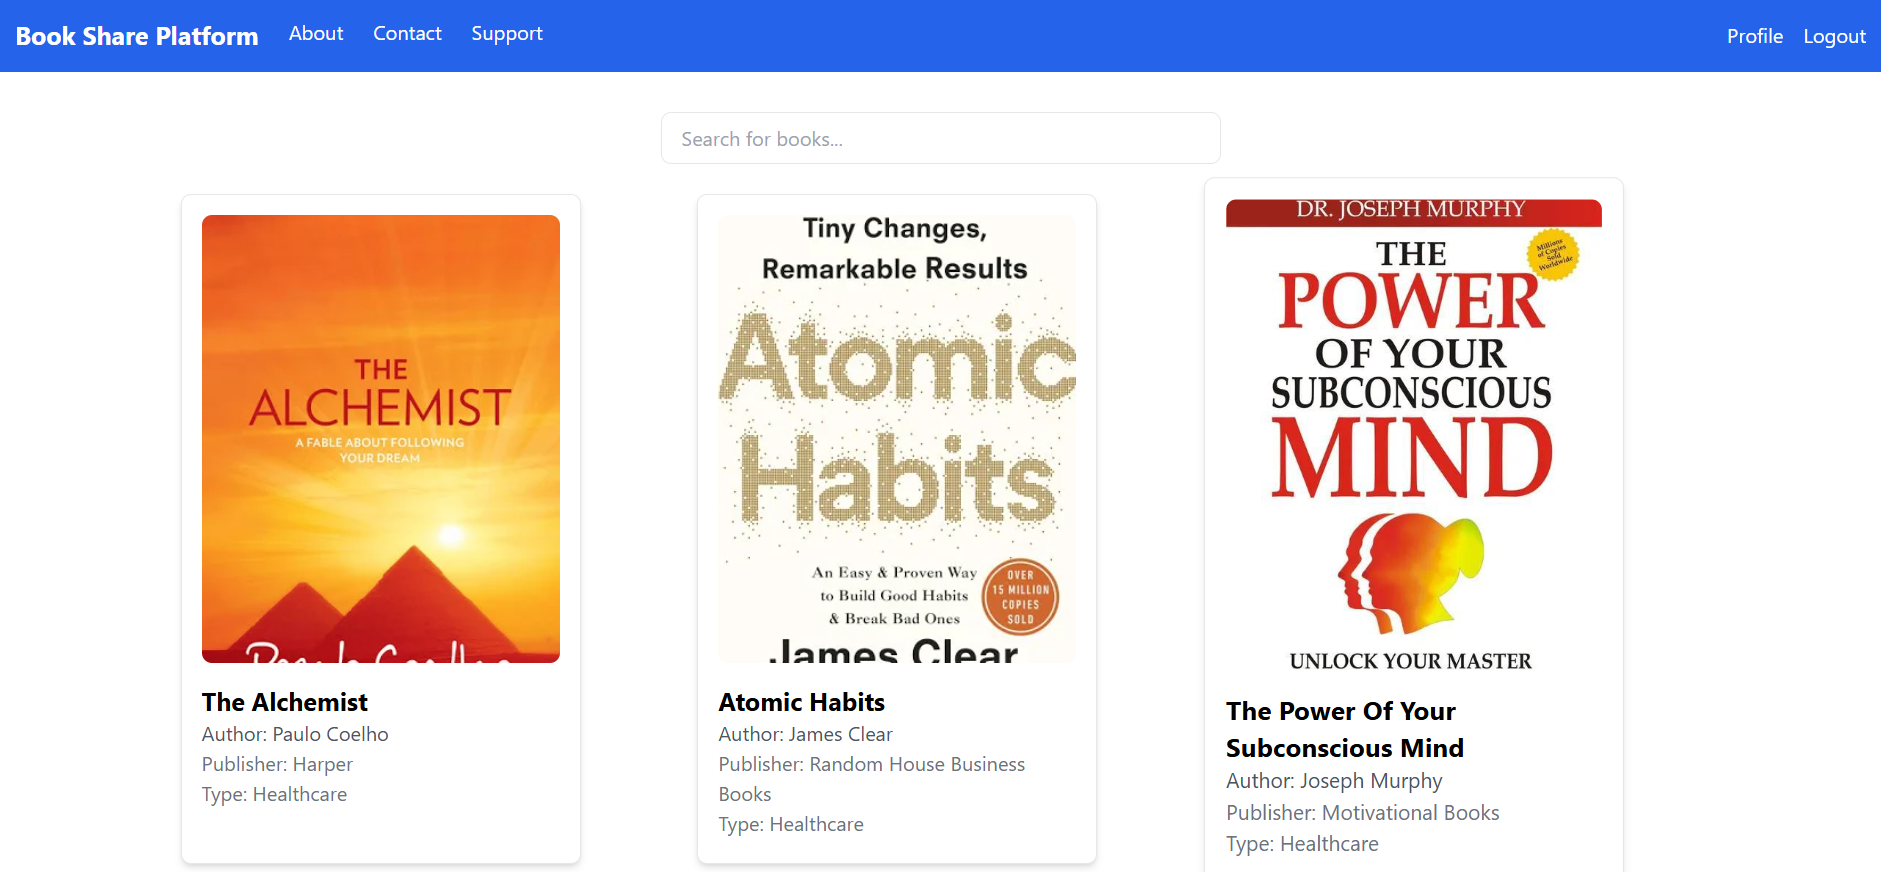The image size is (1881, 872).
Task: Open the About page
Action: click(316, 34)
